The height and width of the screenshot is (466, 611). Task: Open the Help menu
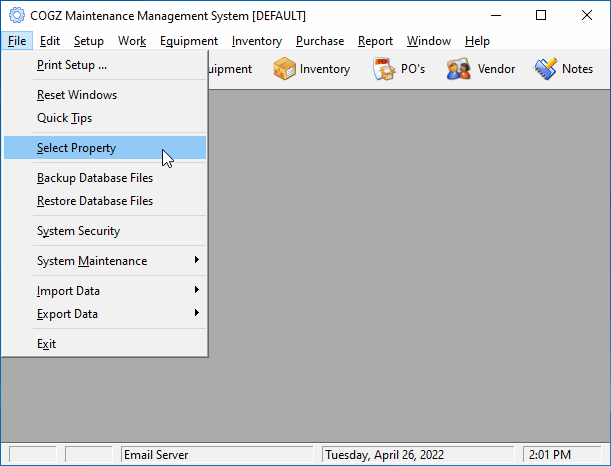pyautogui.click(x=477, y=41)
